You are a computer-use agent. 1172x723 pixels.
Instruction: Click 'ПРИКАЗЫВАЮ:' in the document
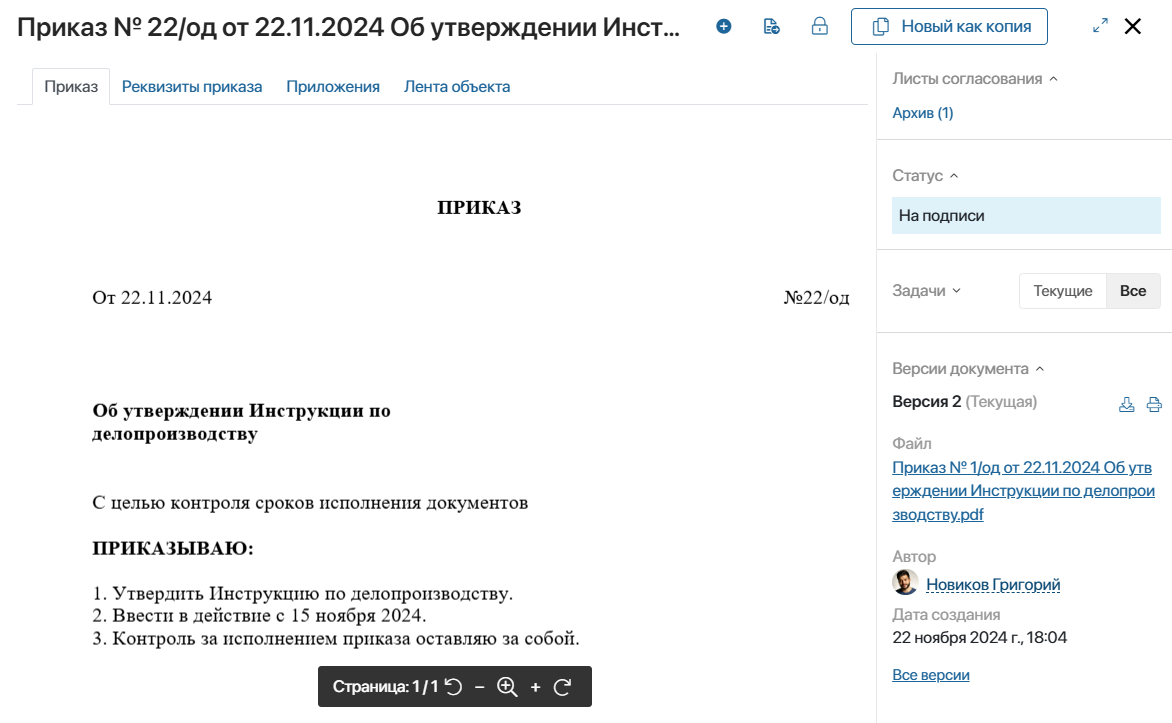(x=173, y=548)
